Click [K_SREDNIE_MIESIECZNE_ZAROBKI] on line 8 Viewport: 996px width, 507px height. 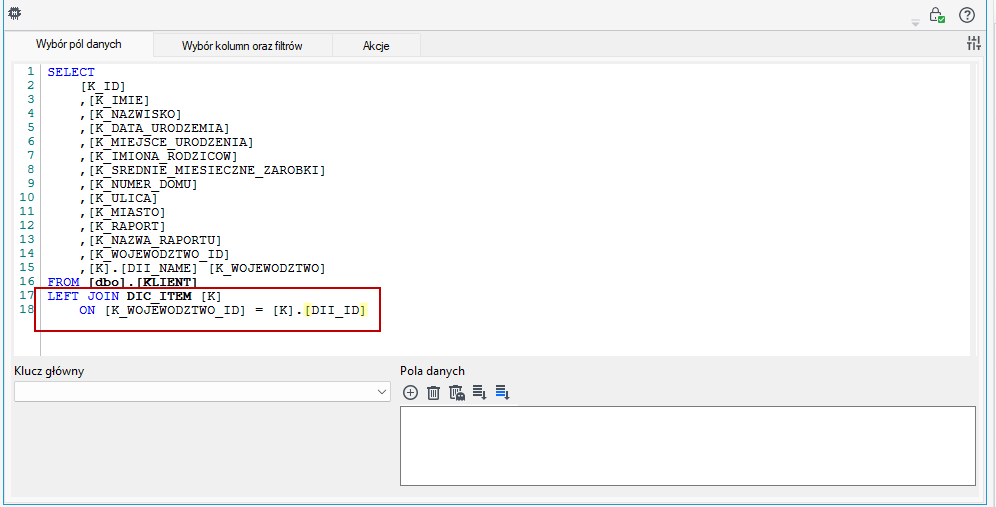pyautogui.click(x=206, y=170)
